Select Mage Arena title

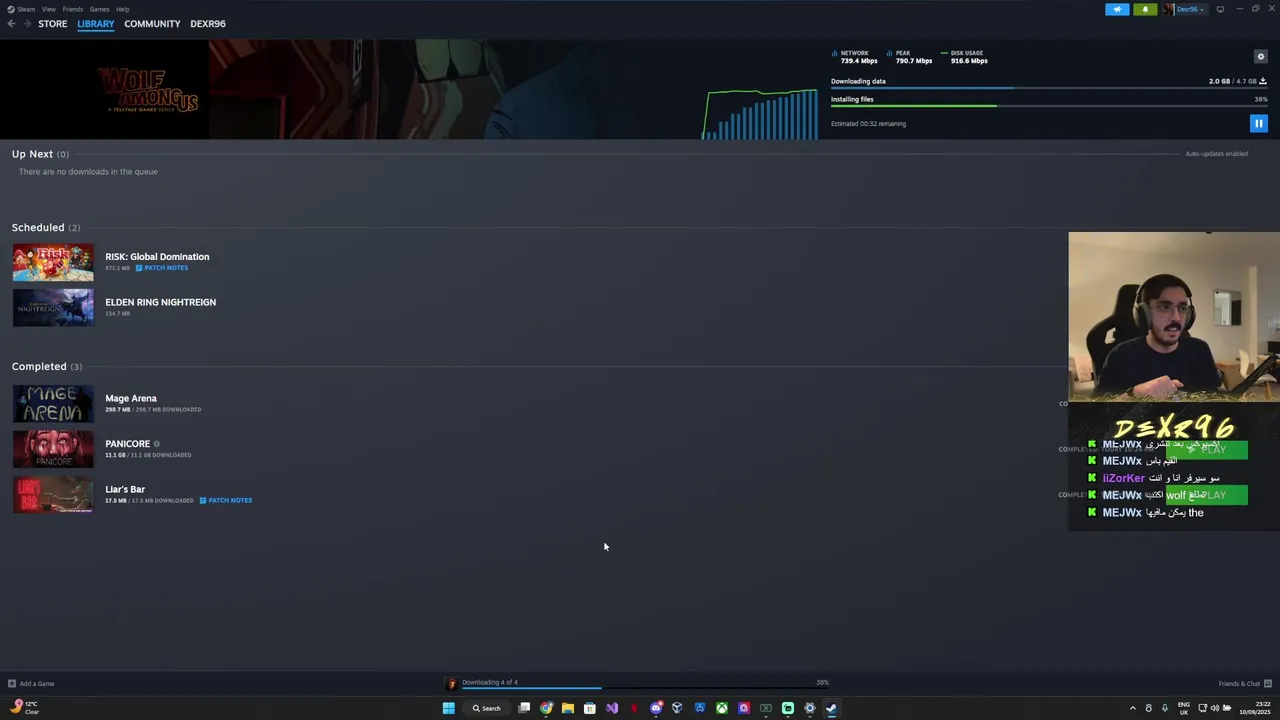pyautogui.click(x=131, y=398)
